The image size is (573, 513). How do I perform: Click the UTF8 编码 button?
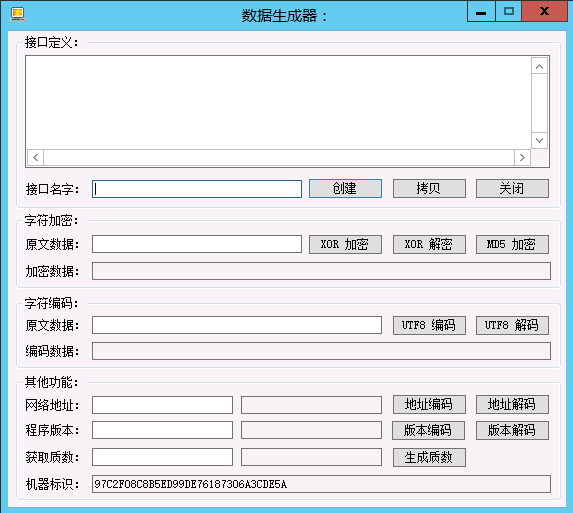pyautogui.click(x=429, y=325)
